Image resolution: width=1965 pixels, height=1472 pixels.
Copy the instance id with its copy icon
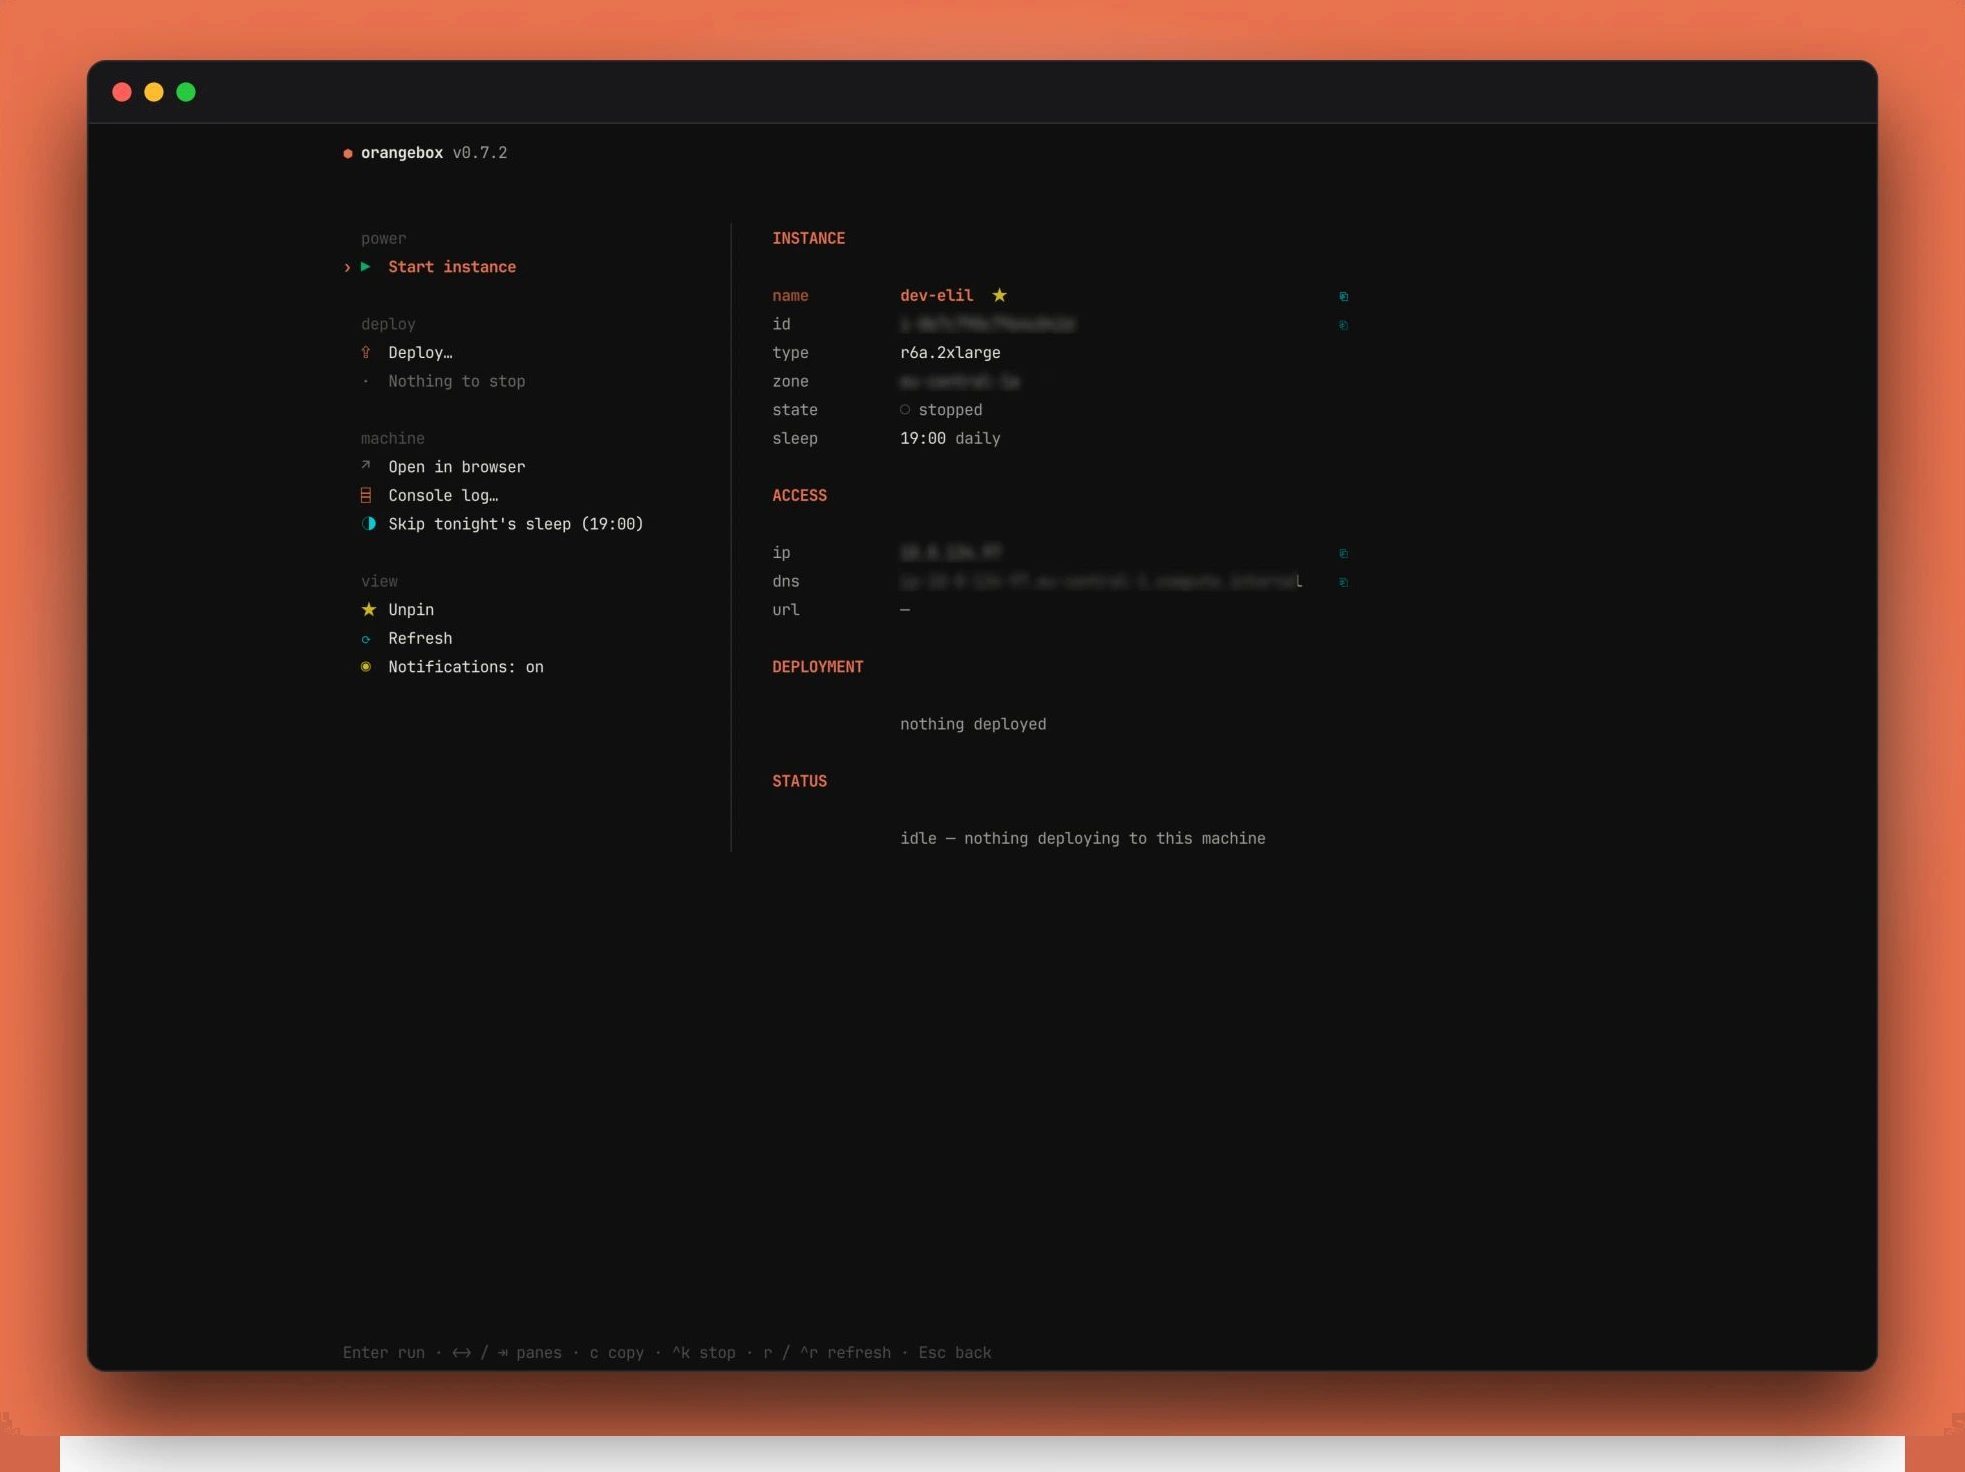point(1344,325)
